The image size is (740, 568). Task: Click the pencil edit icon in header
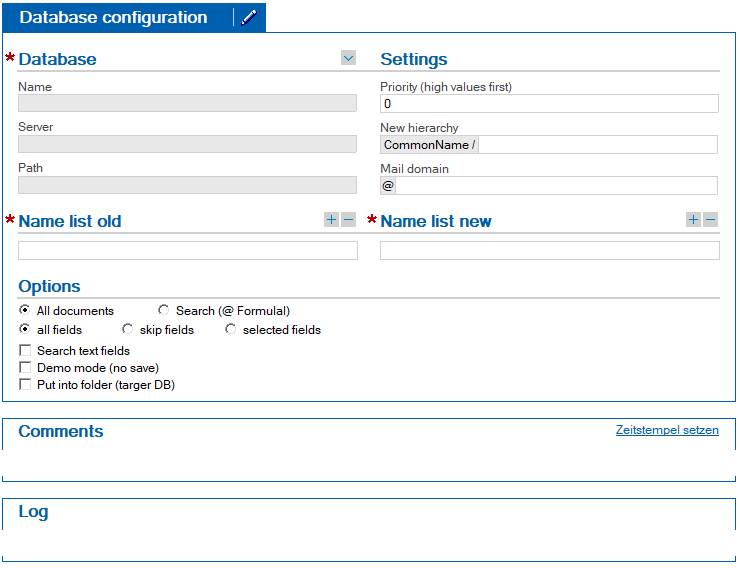tap(249, 17)
